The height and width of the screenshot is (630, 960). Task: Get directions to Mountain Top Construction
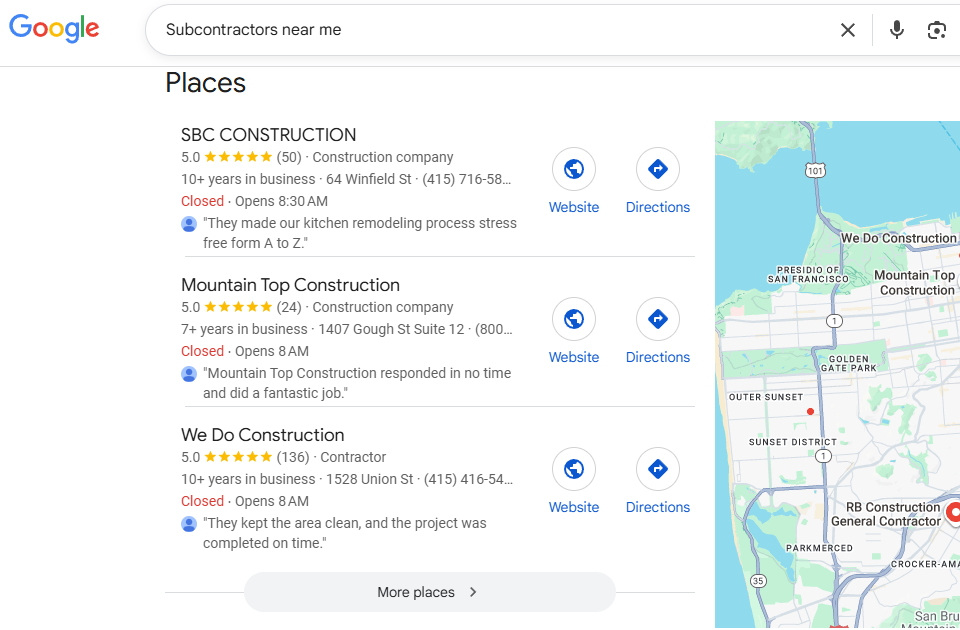click(658, 320)
